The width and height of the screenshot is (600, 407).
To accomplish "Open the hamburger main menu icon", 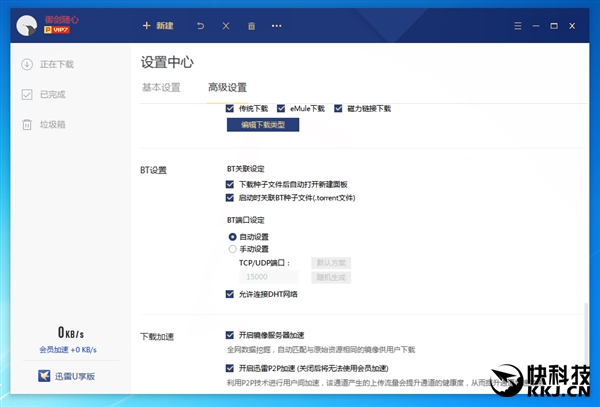I will click(x=518, y=26).
